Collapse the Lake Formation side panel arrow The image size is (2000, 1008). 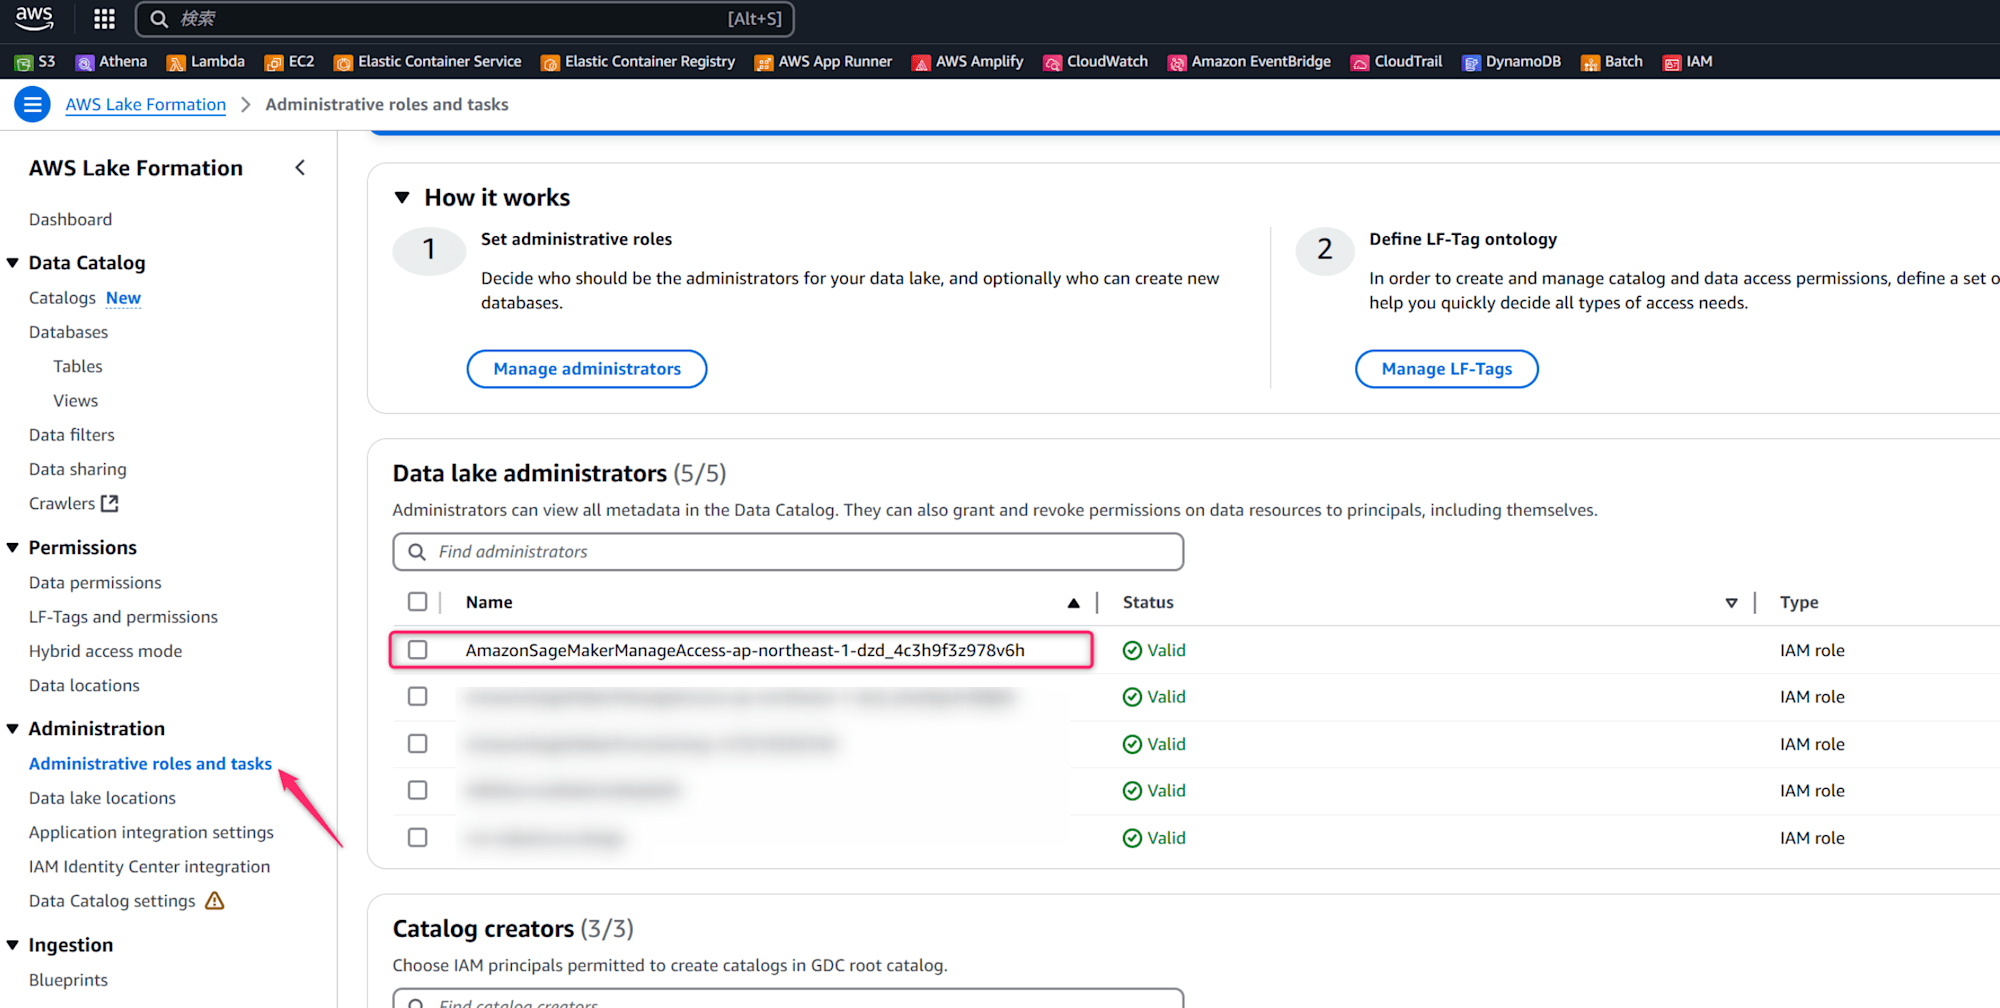tap(300, 168)
